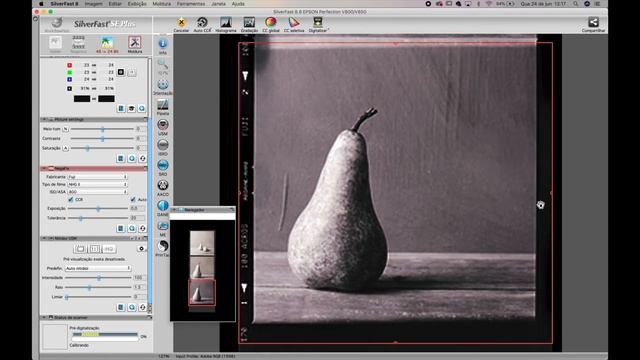Open the Janela menu
The height and width of the screenshot is (360, 640).
point(218,4)
